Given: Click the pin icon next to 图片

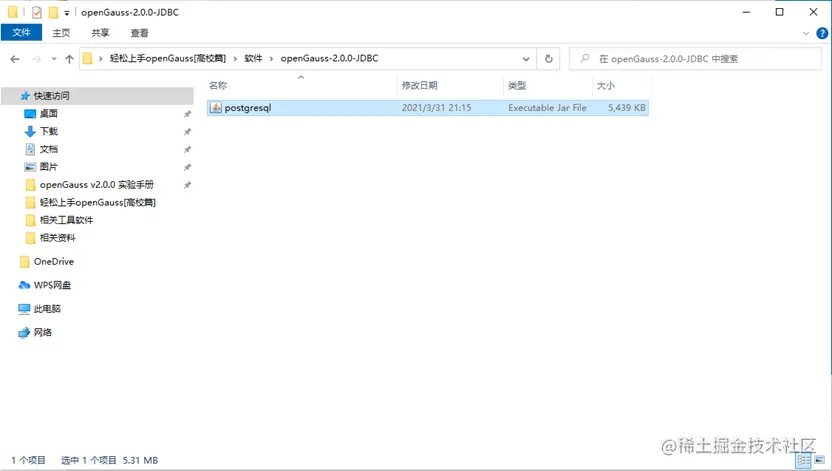Looking at the screenshot, I should 187,167.
